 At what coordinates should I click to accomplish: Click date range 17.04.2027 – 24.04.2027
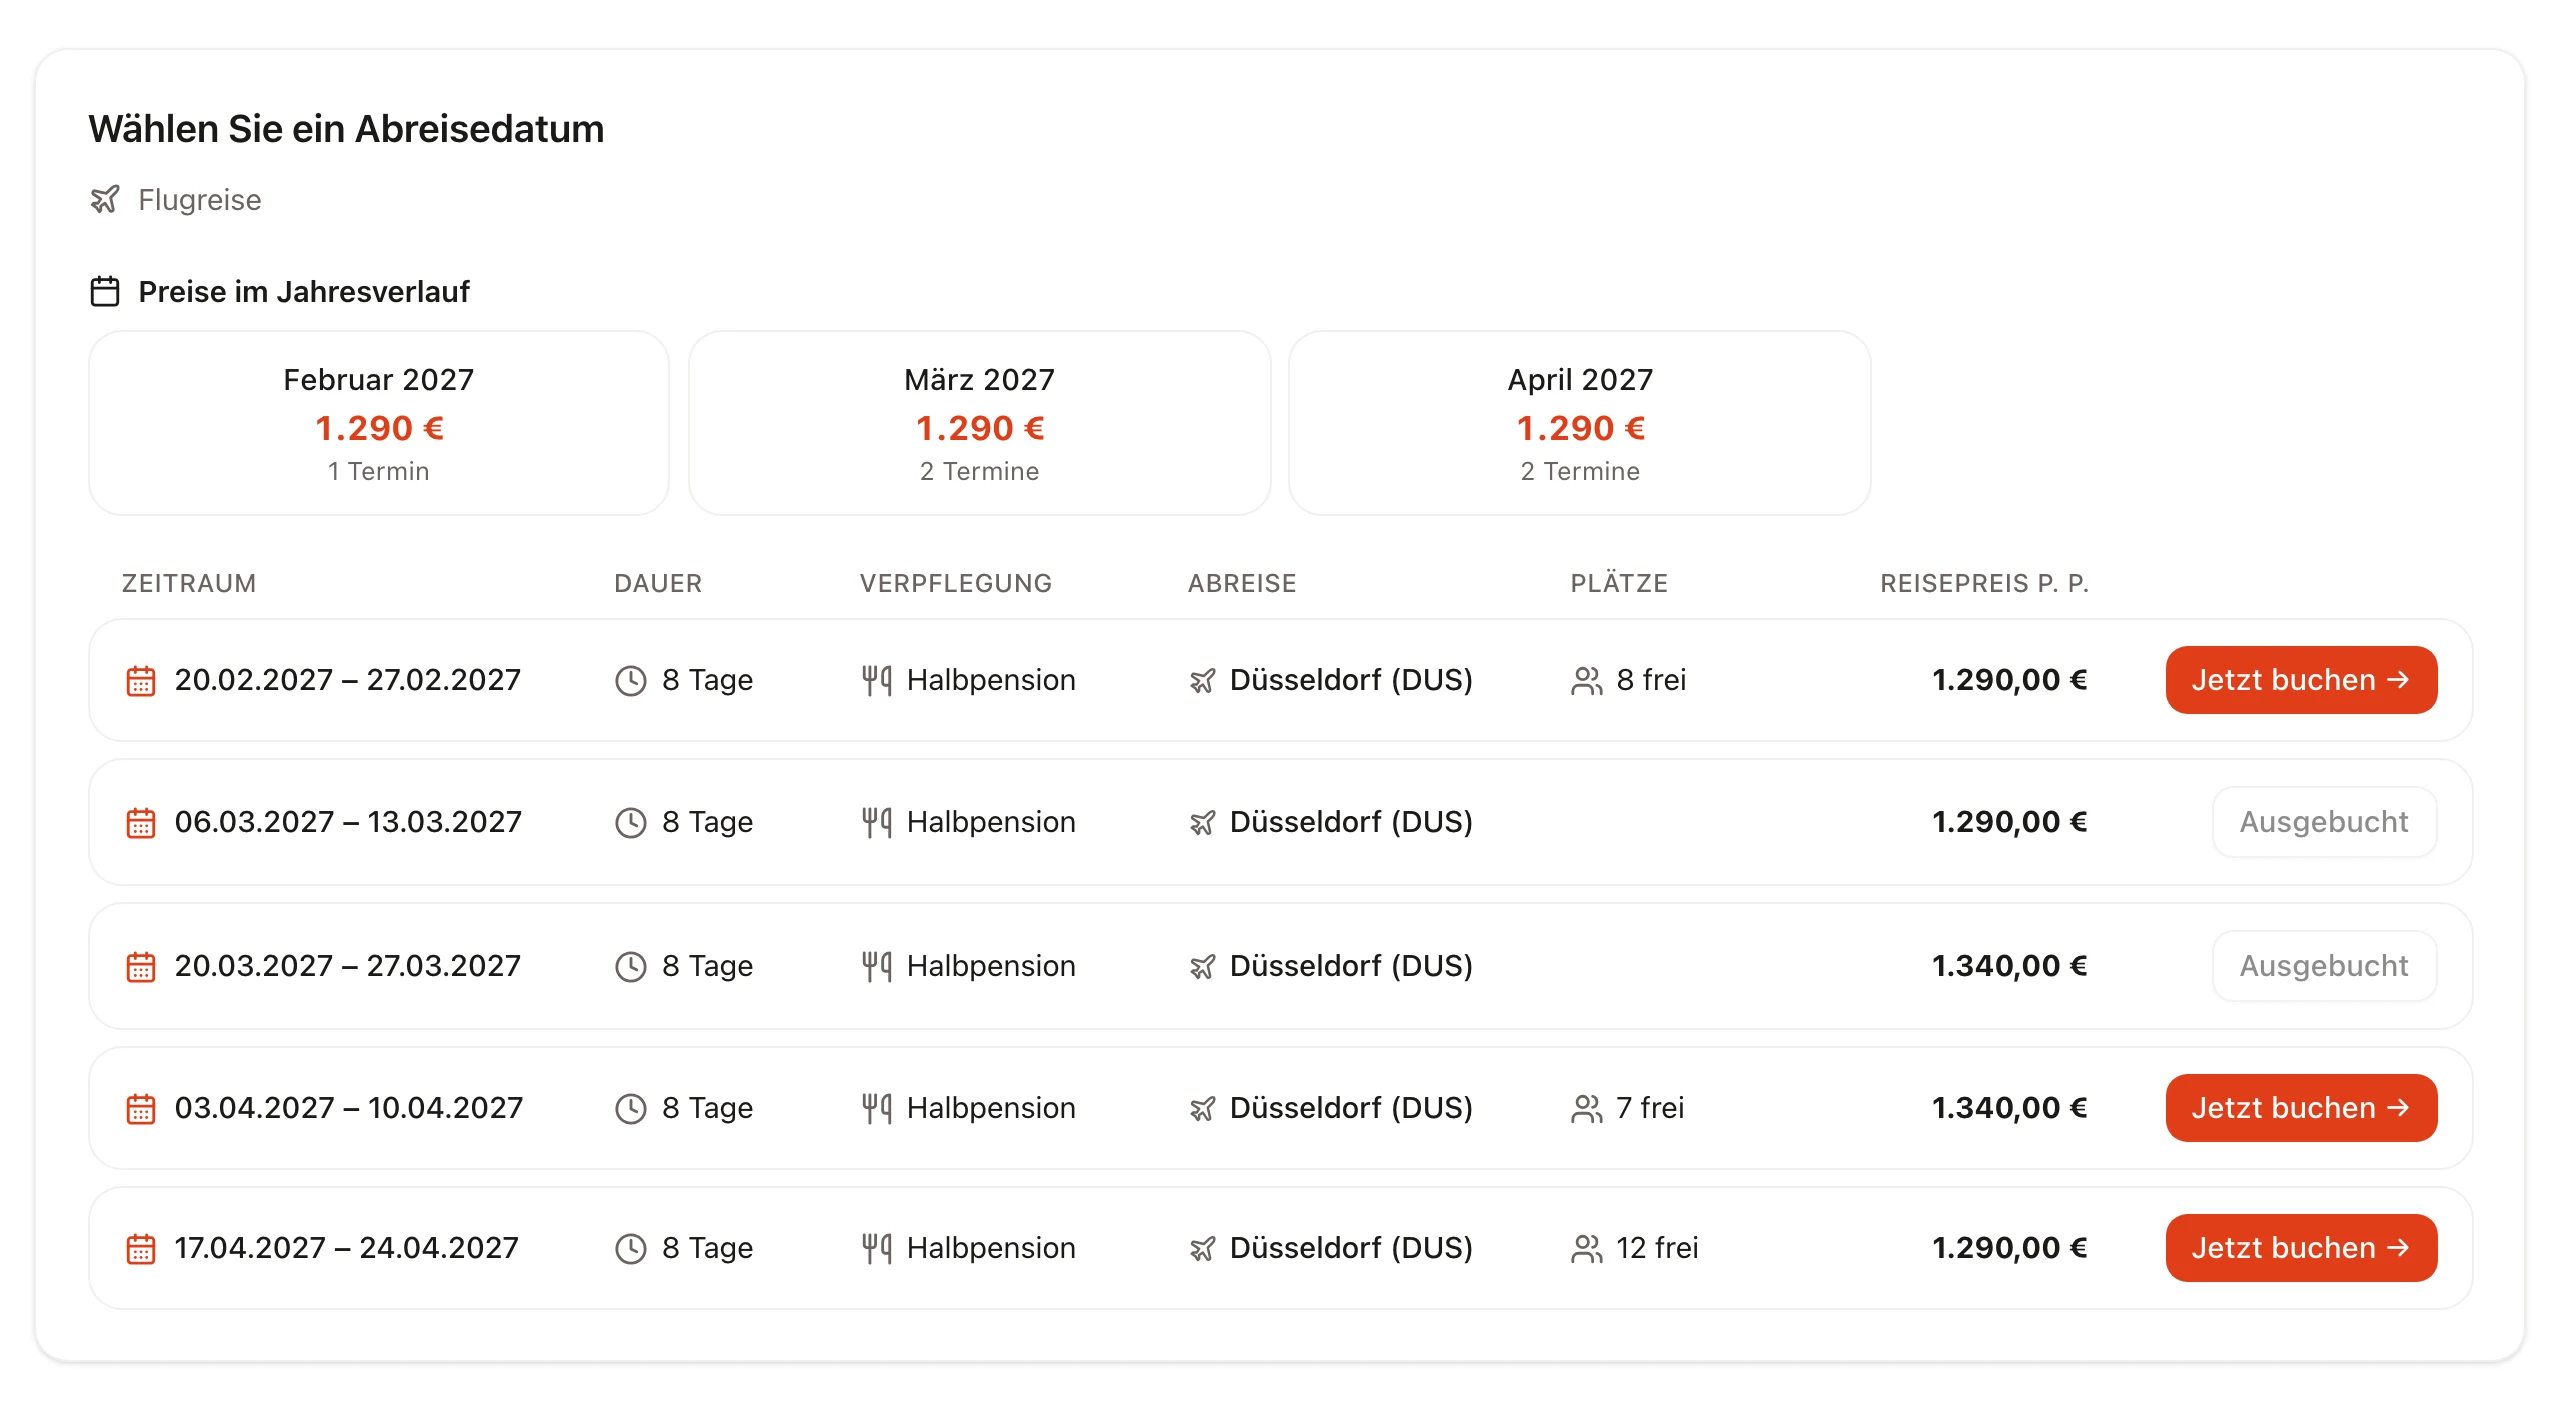click(347, 1248)
